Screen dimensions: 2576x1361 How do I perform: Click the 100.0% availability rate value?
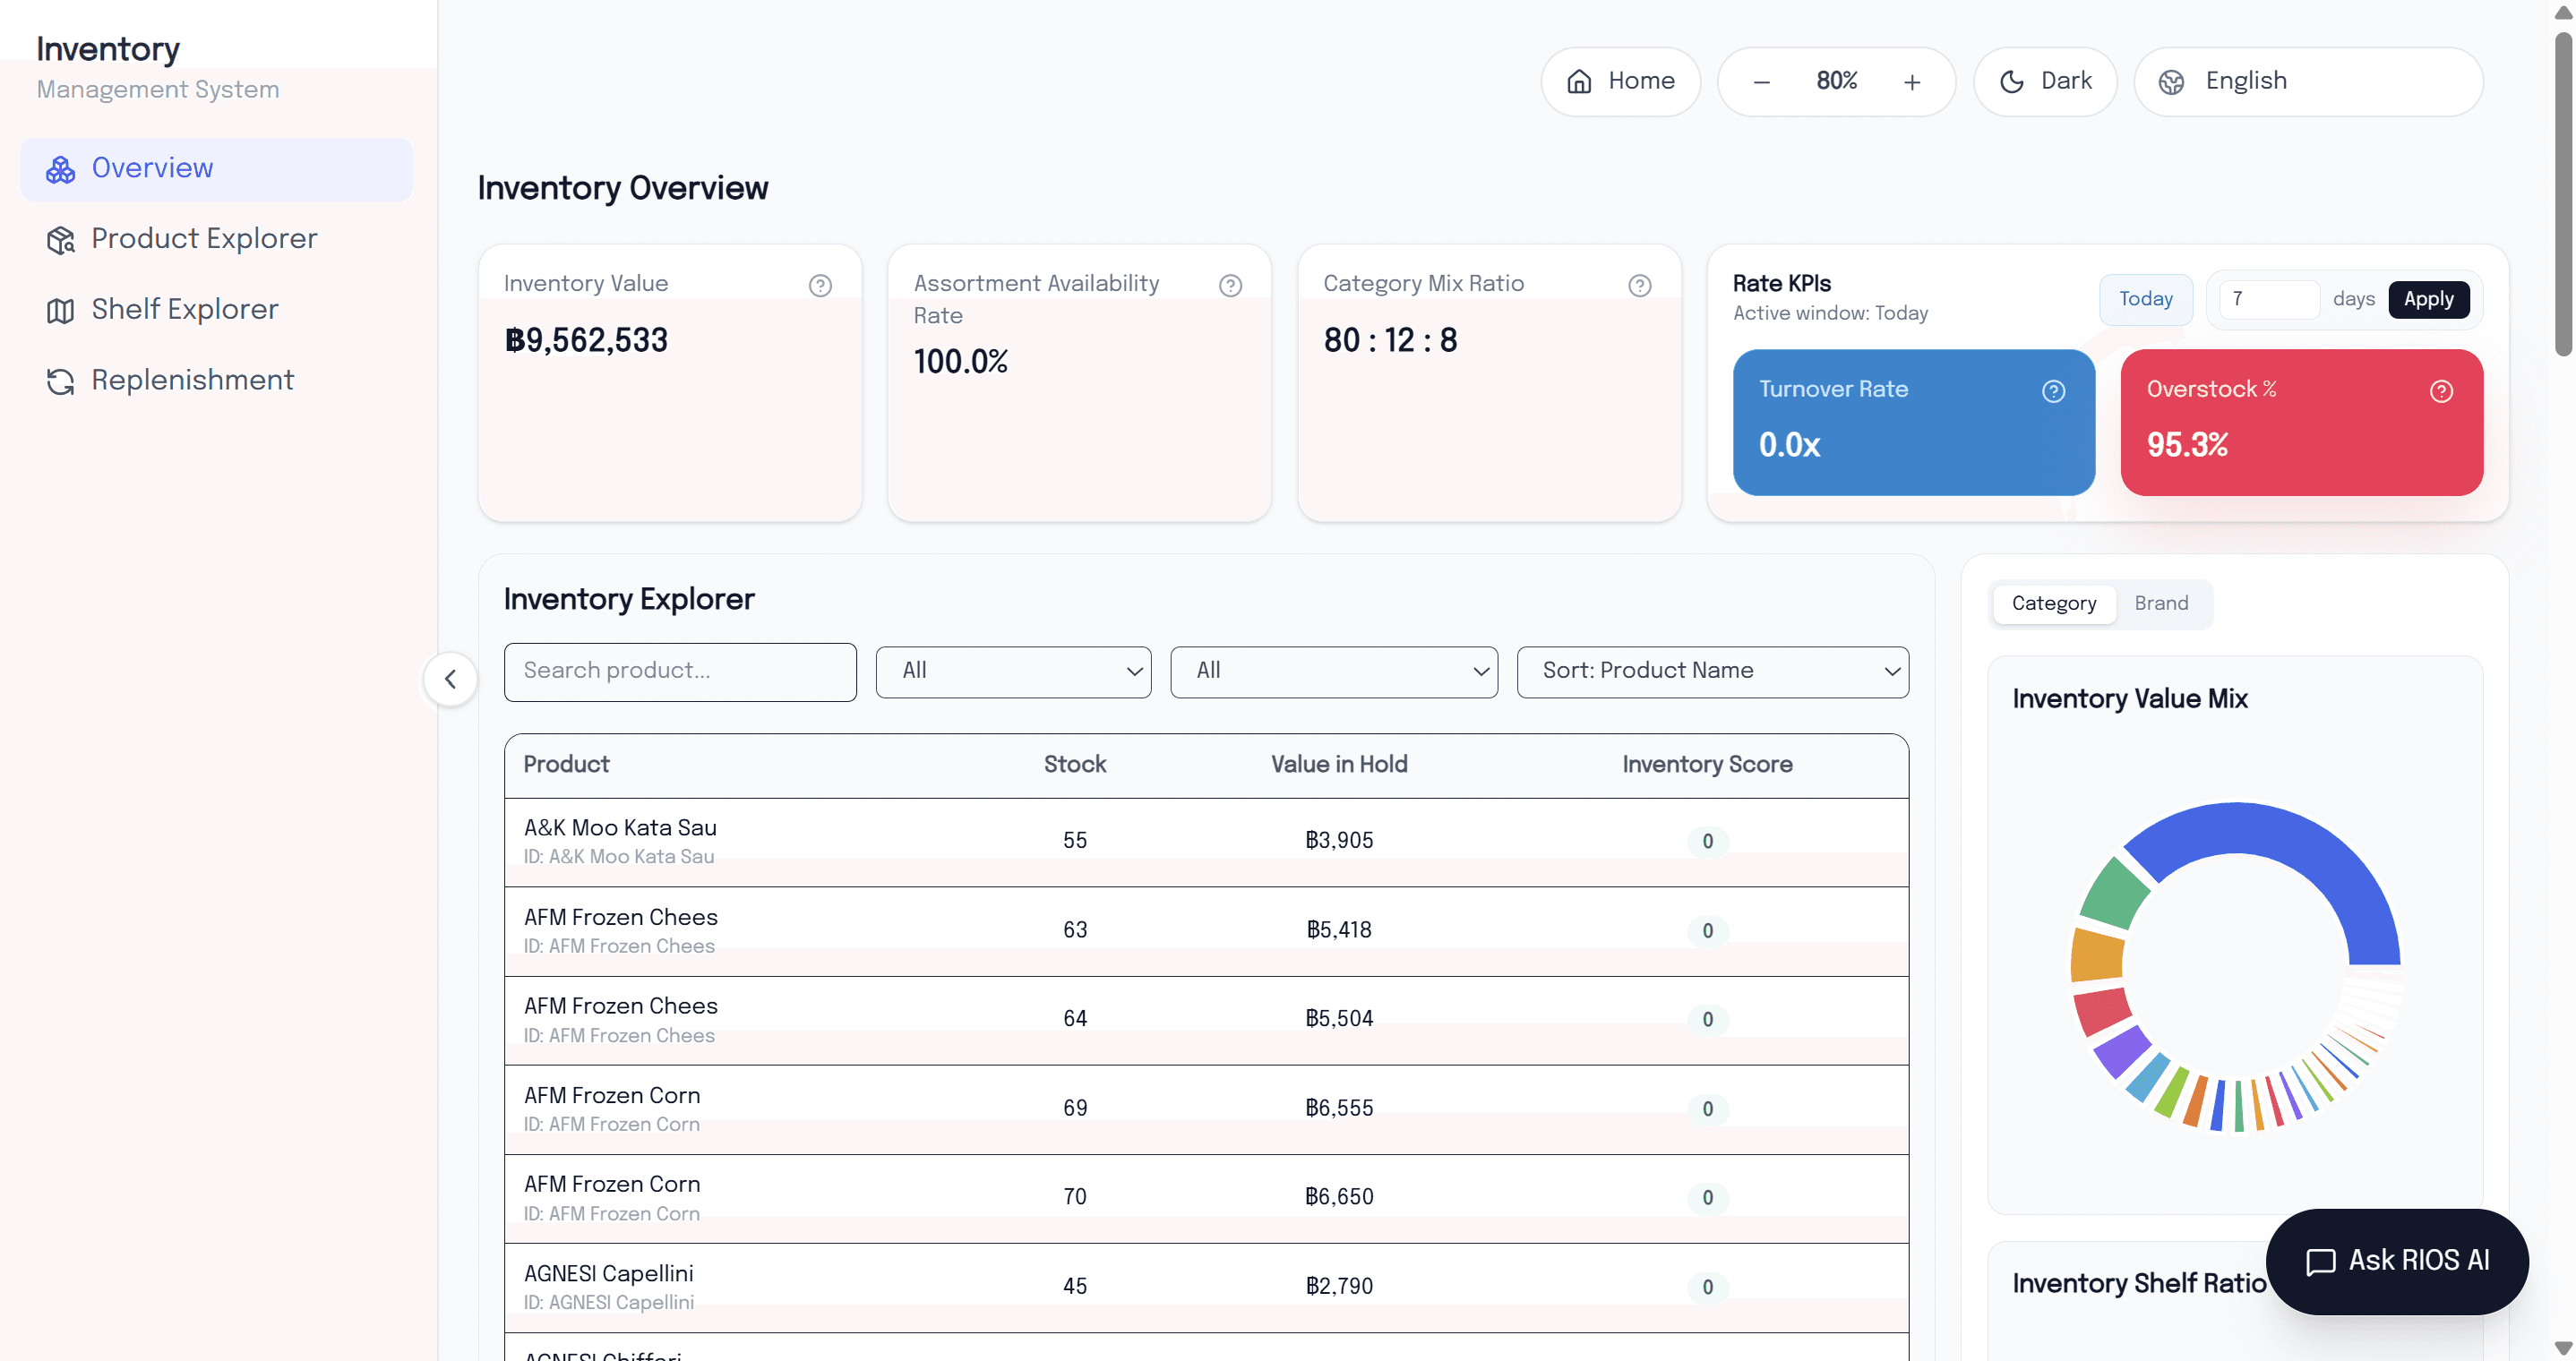tap(960, 362)
